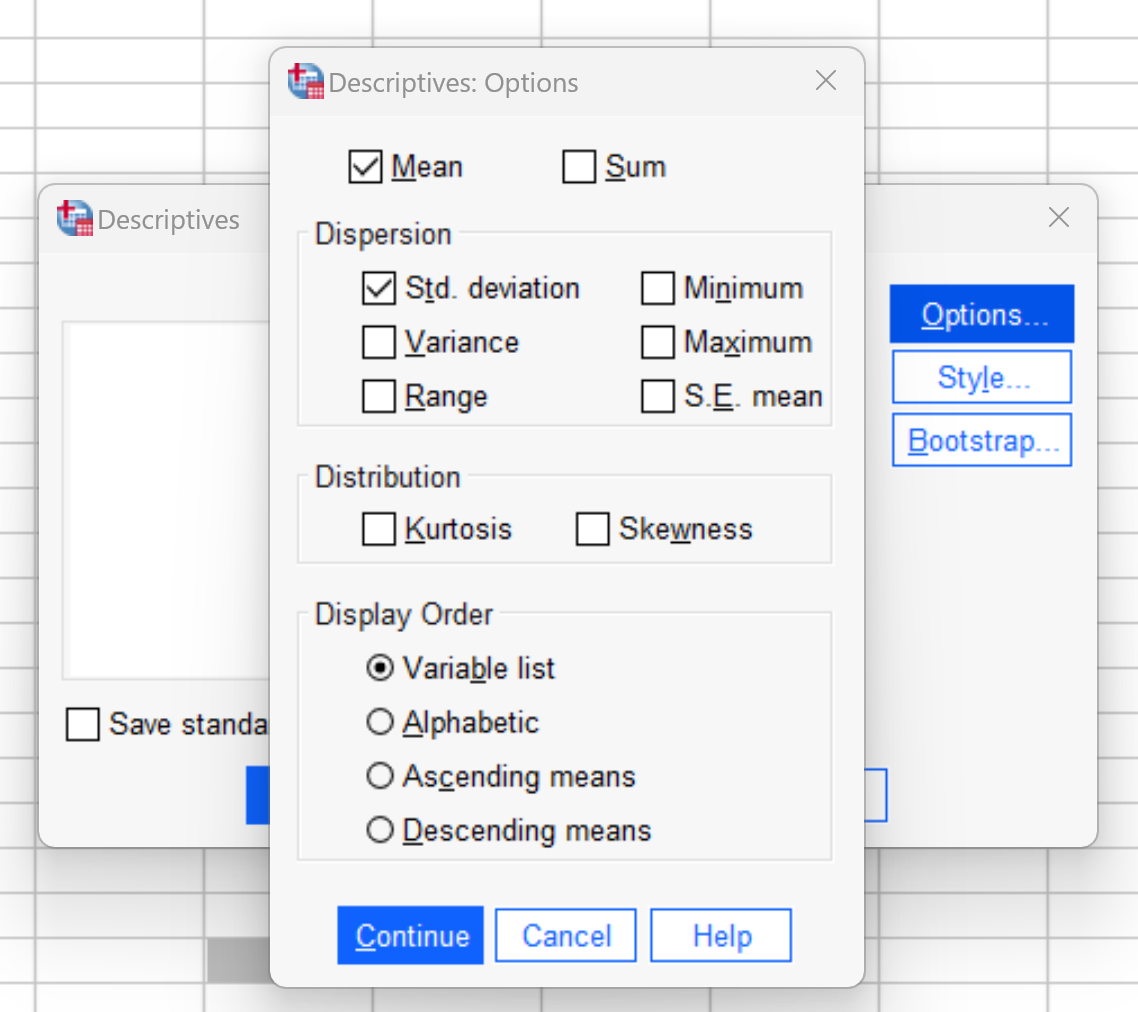Screen dimensions: 1138x1012
Task: Enable the Maximum checkbox
Action: (657, 342)
